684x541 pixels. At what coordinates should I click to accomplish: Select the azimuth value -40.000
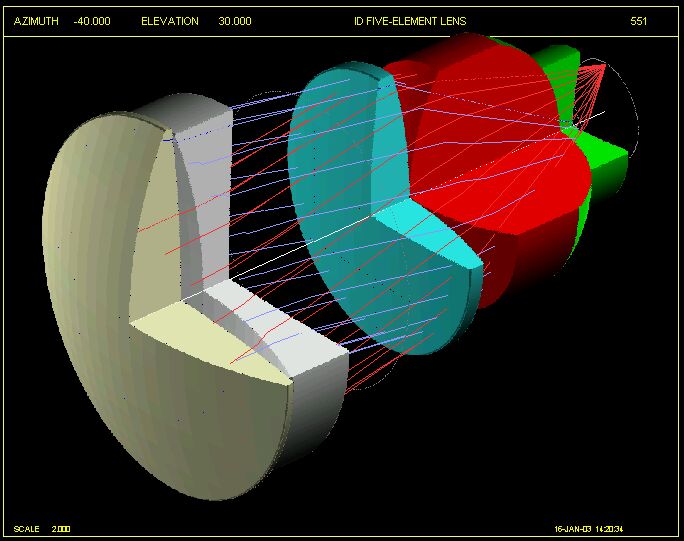(92, 21)
